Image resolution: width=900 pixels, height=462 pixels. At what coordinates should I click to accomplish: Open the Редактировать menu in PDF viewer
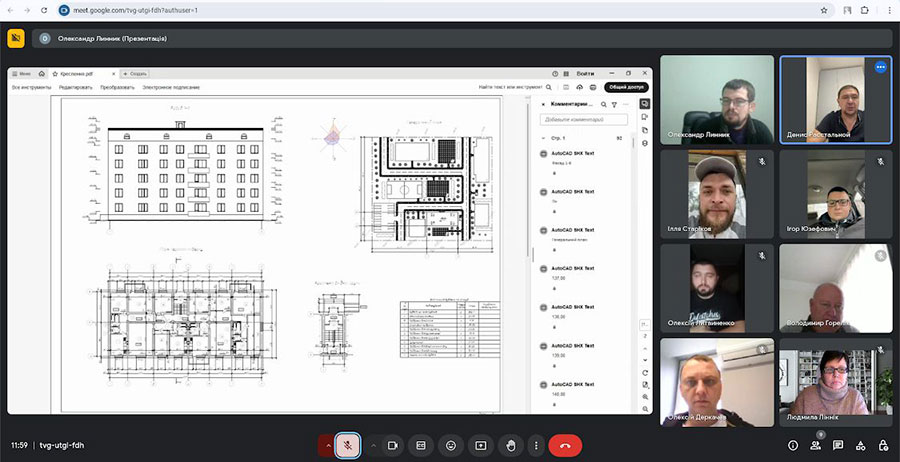point(75,87)
